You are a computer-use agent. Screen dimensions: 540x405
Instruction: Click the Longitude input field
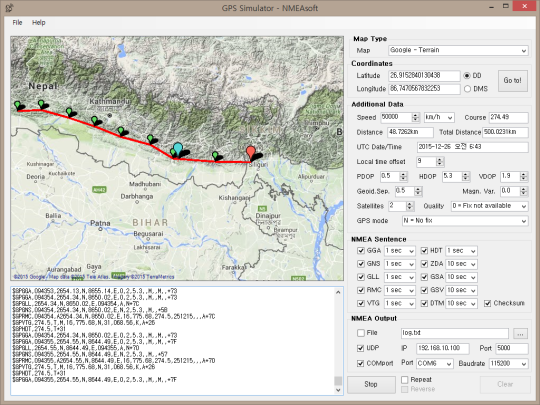coord(424,89)
